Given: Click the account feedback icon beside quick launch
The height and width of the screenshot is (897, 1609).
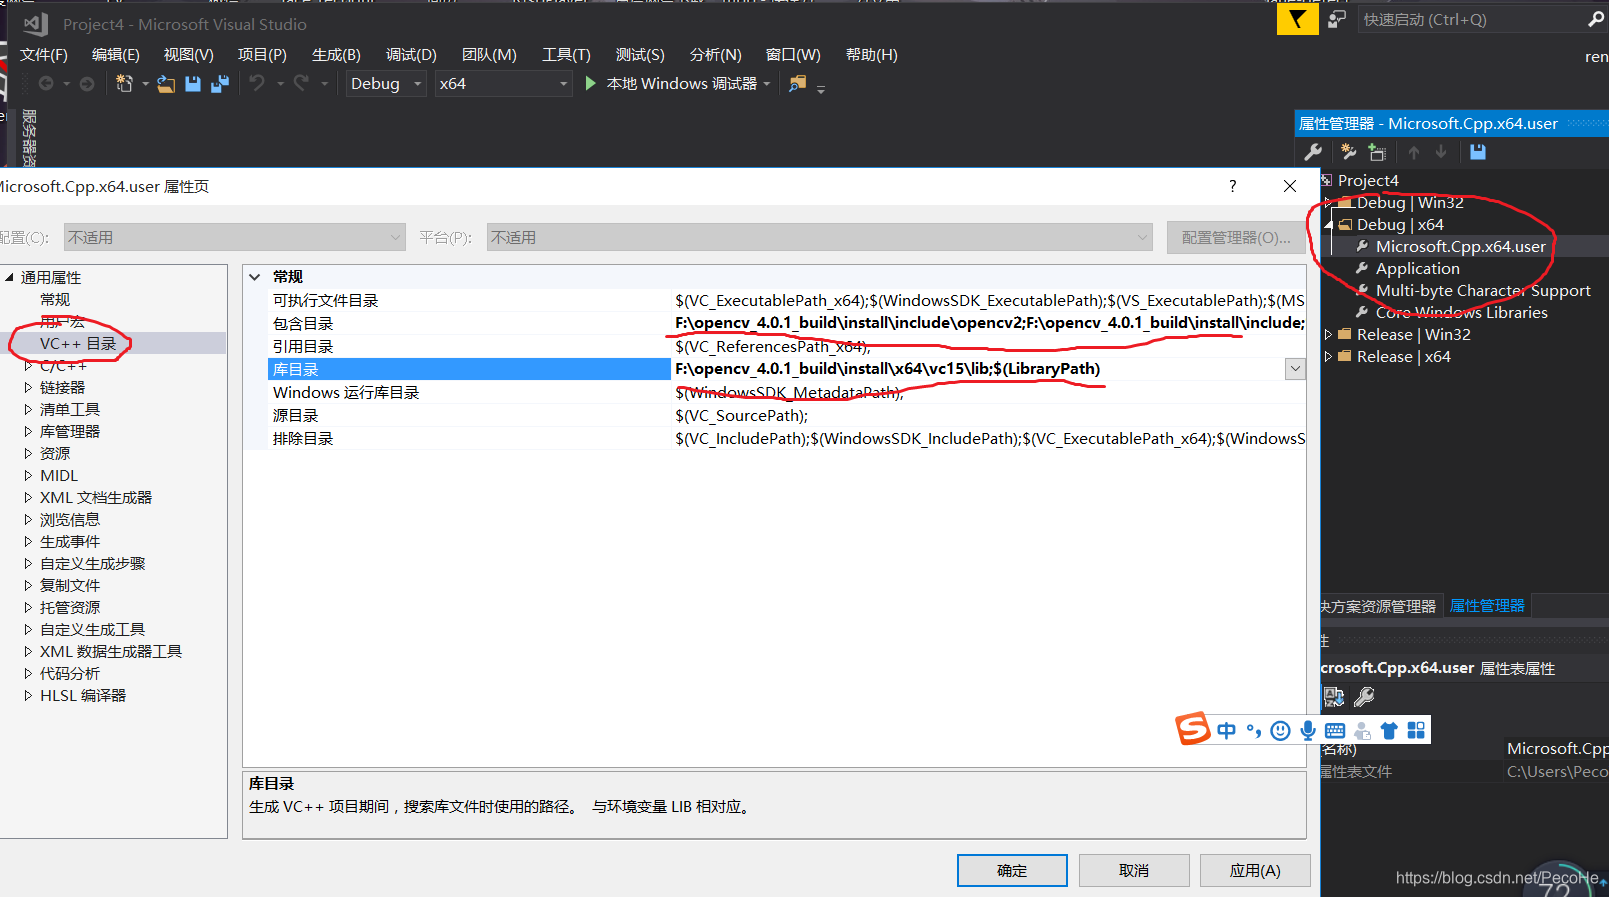Looking at the screenshot, I should [x=1337, y=19].
